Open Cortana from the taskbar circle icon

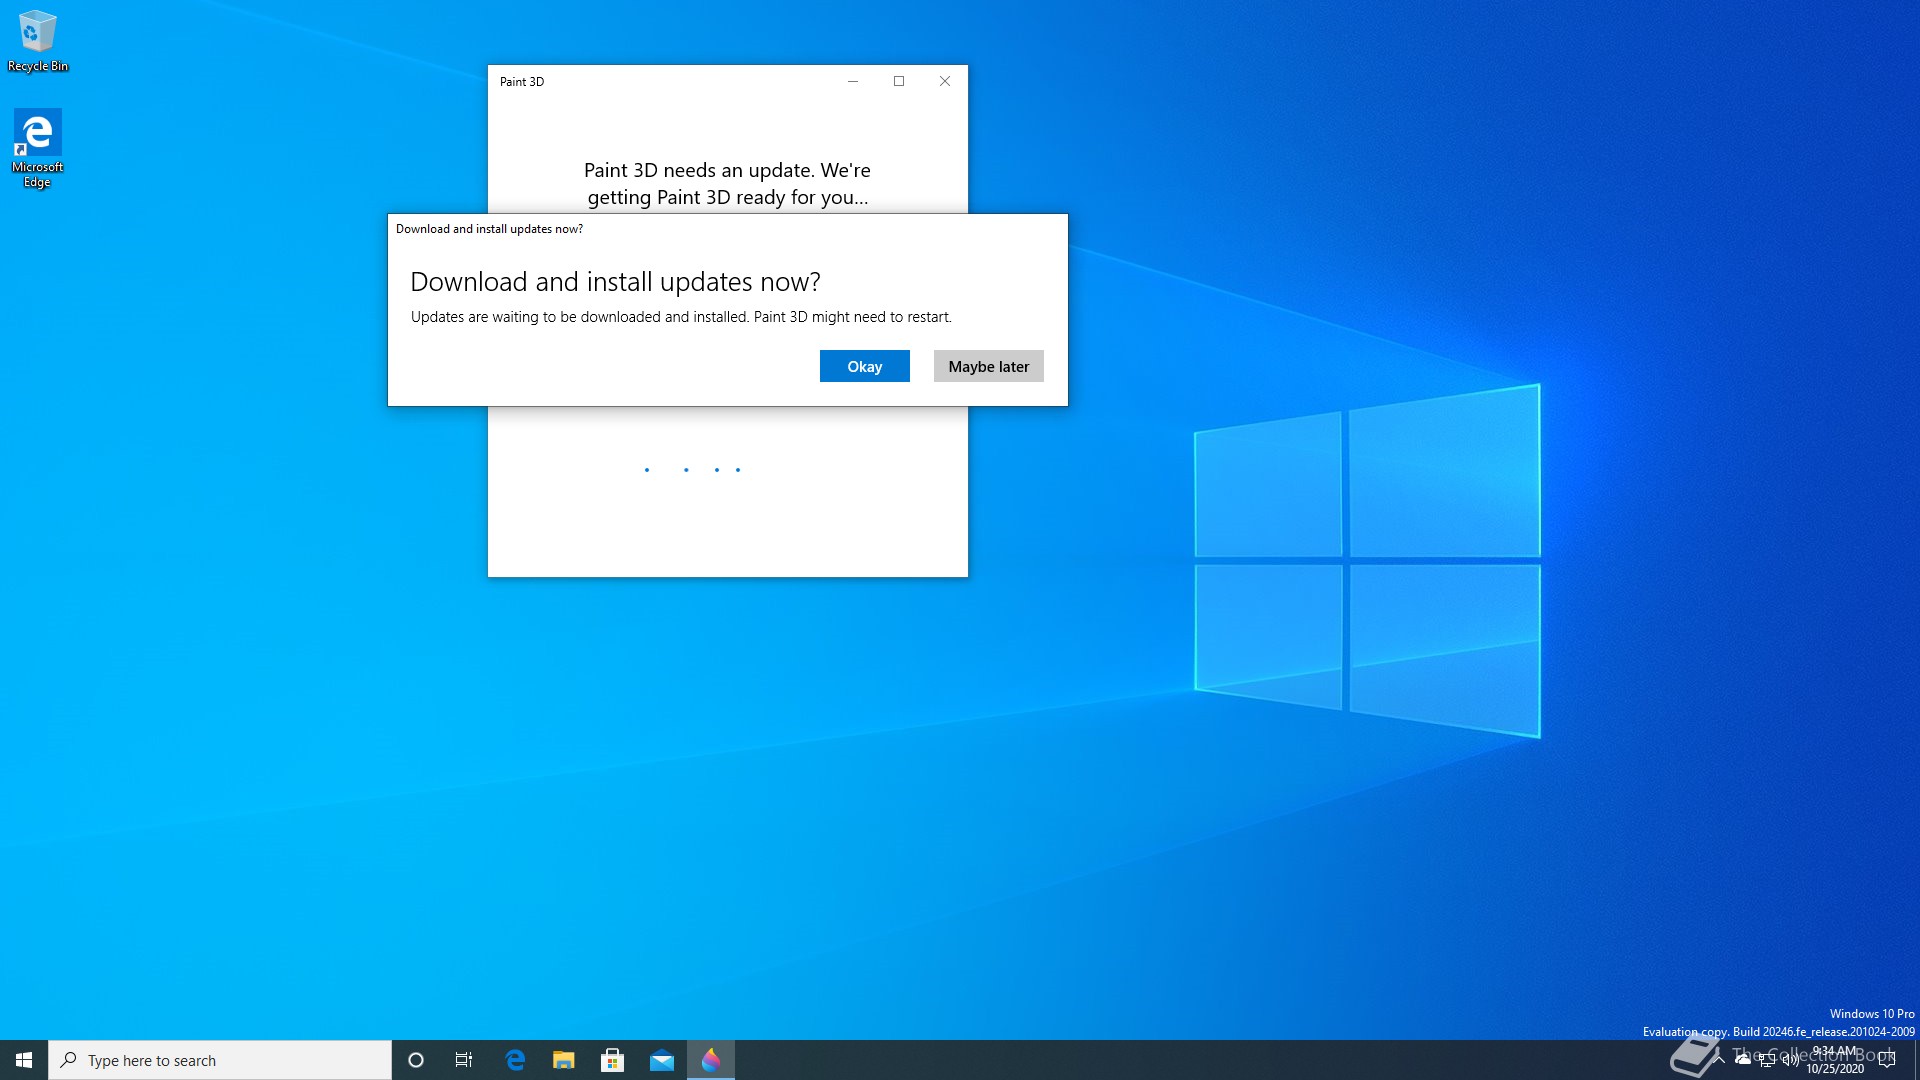point(416,1060)
